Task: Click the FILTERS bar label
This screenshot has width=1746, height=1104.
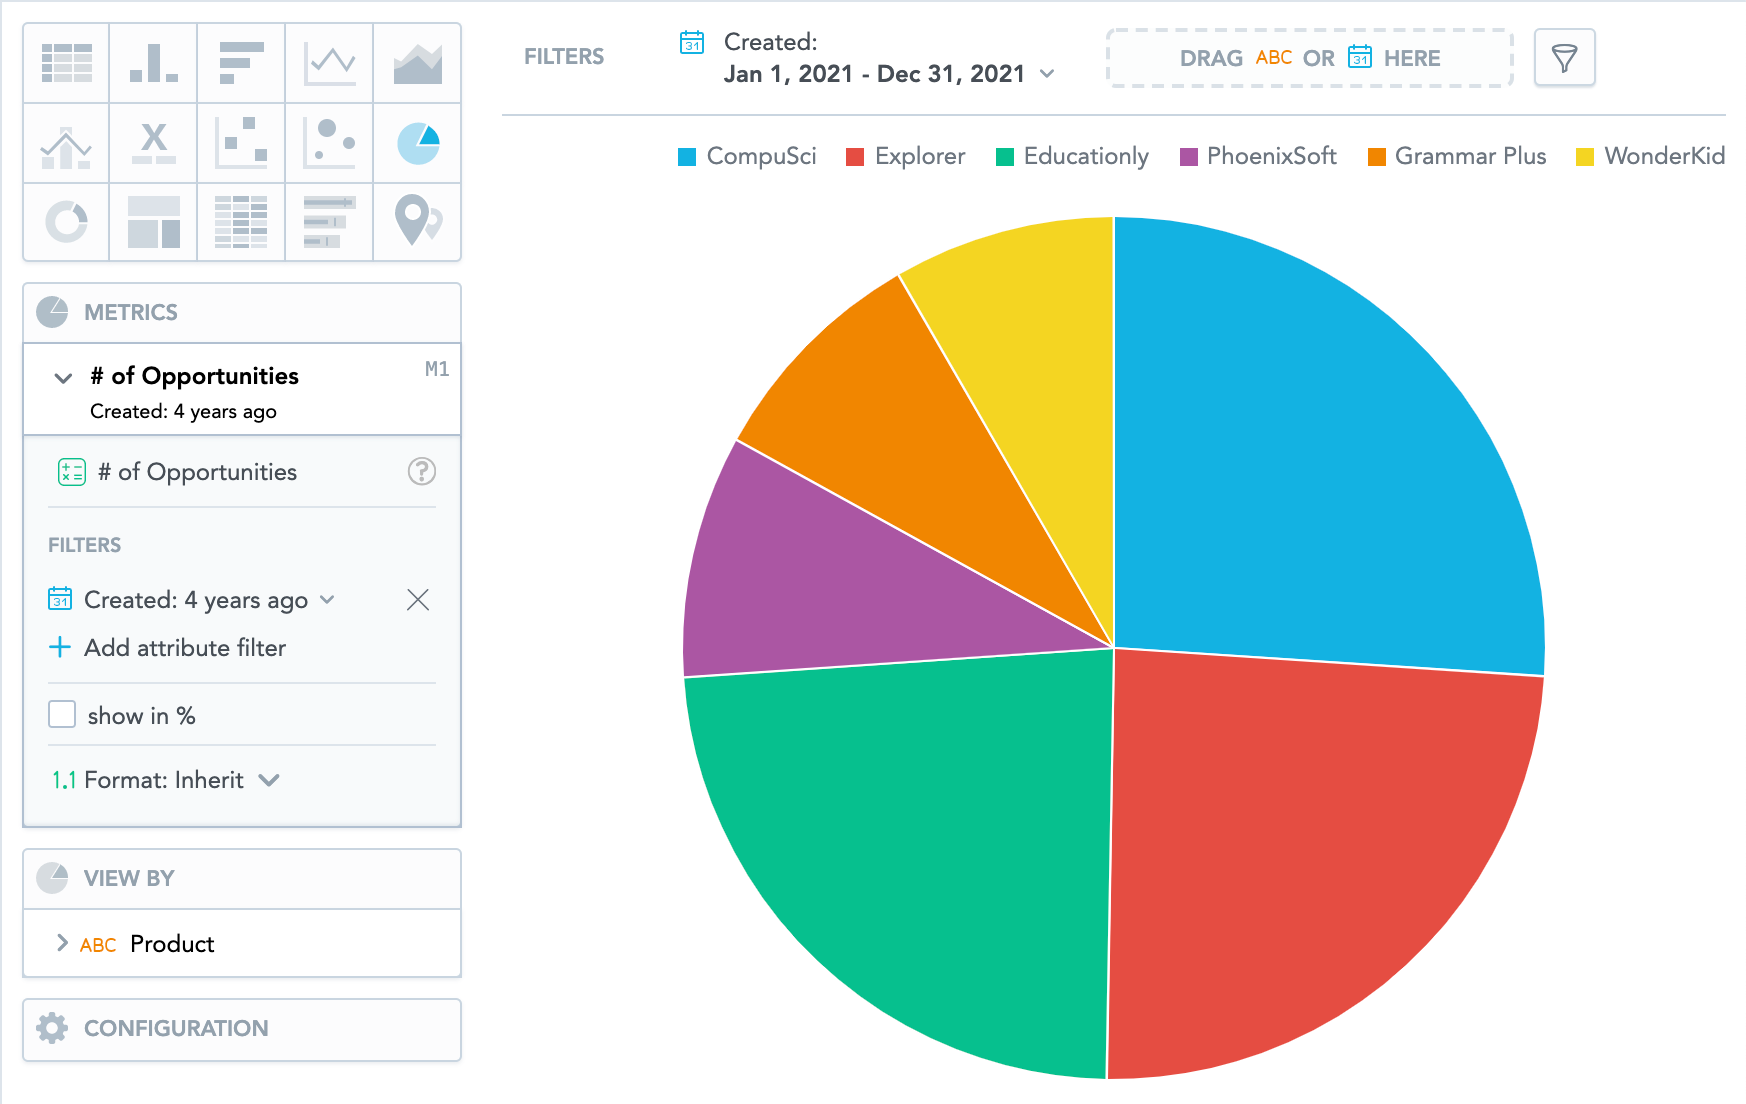Action: pos(563,57)
